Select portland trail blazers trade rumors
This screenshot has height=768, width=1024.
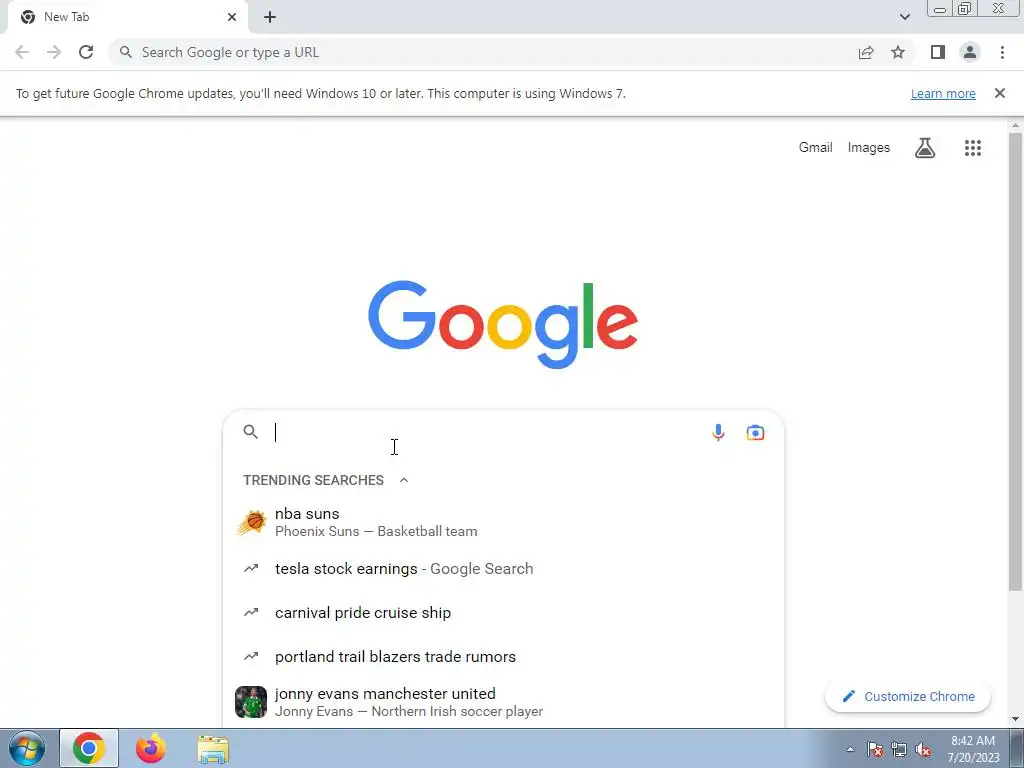(x=503, y=656)
